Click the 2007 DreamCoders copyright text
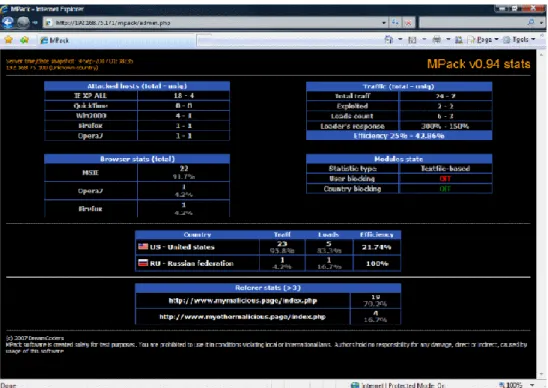 click(x=35, y=338)
